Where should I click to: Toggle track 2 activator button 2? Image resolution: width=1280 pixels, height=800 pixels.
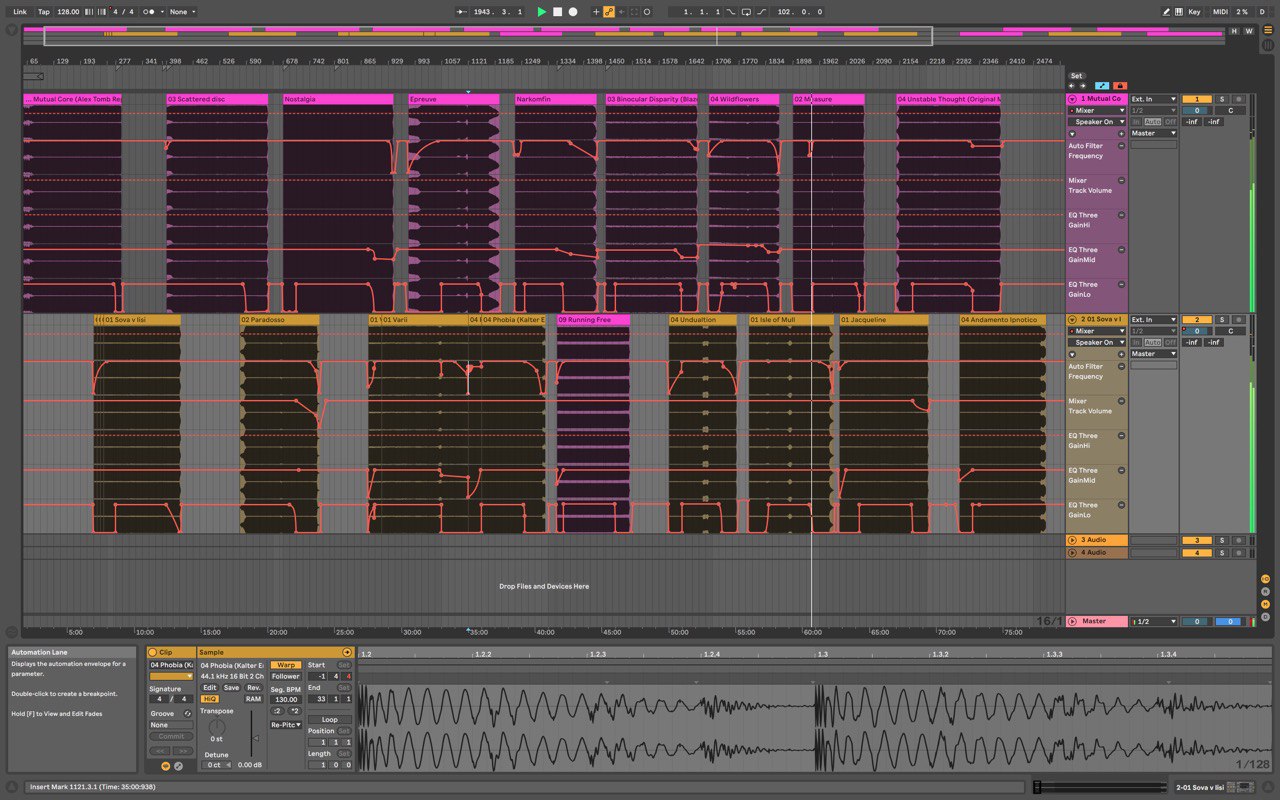[1196, 320]
